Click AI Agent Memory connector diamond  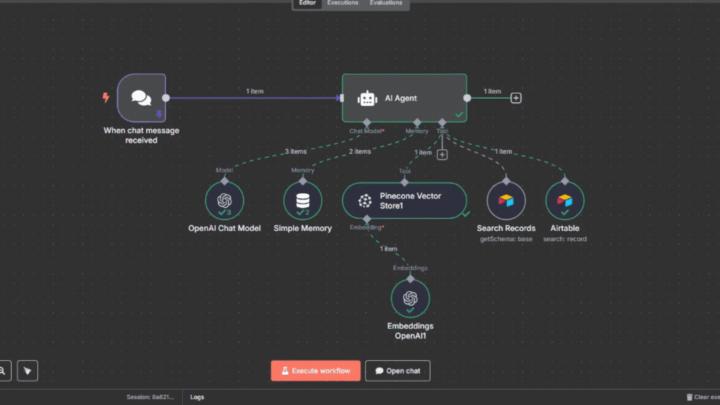coord(417,123)
